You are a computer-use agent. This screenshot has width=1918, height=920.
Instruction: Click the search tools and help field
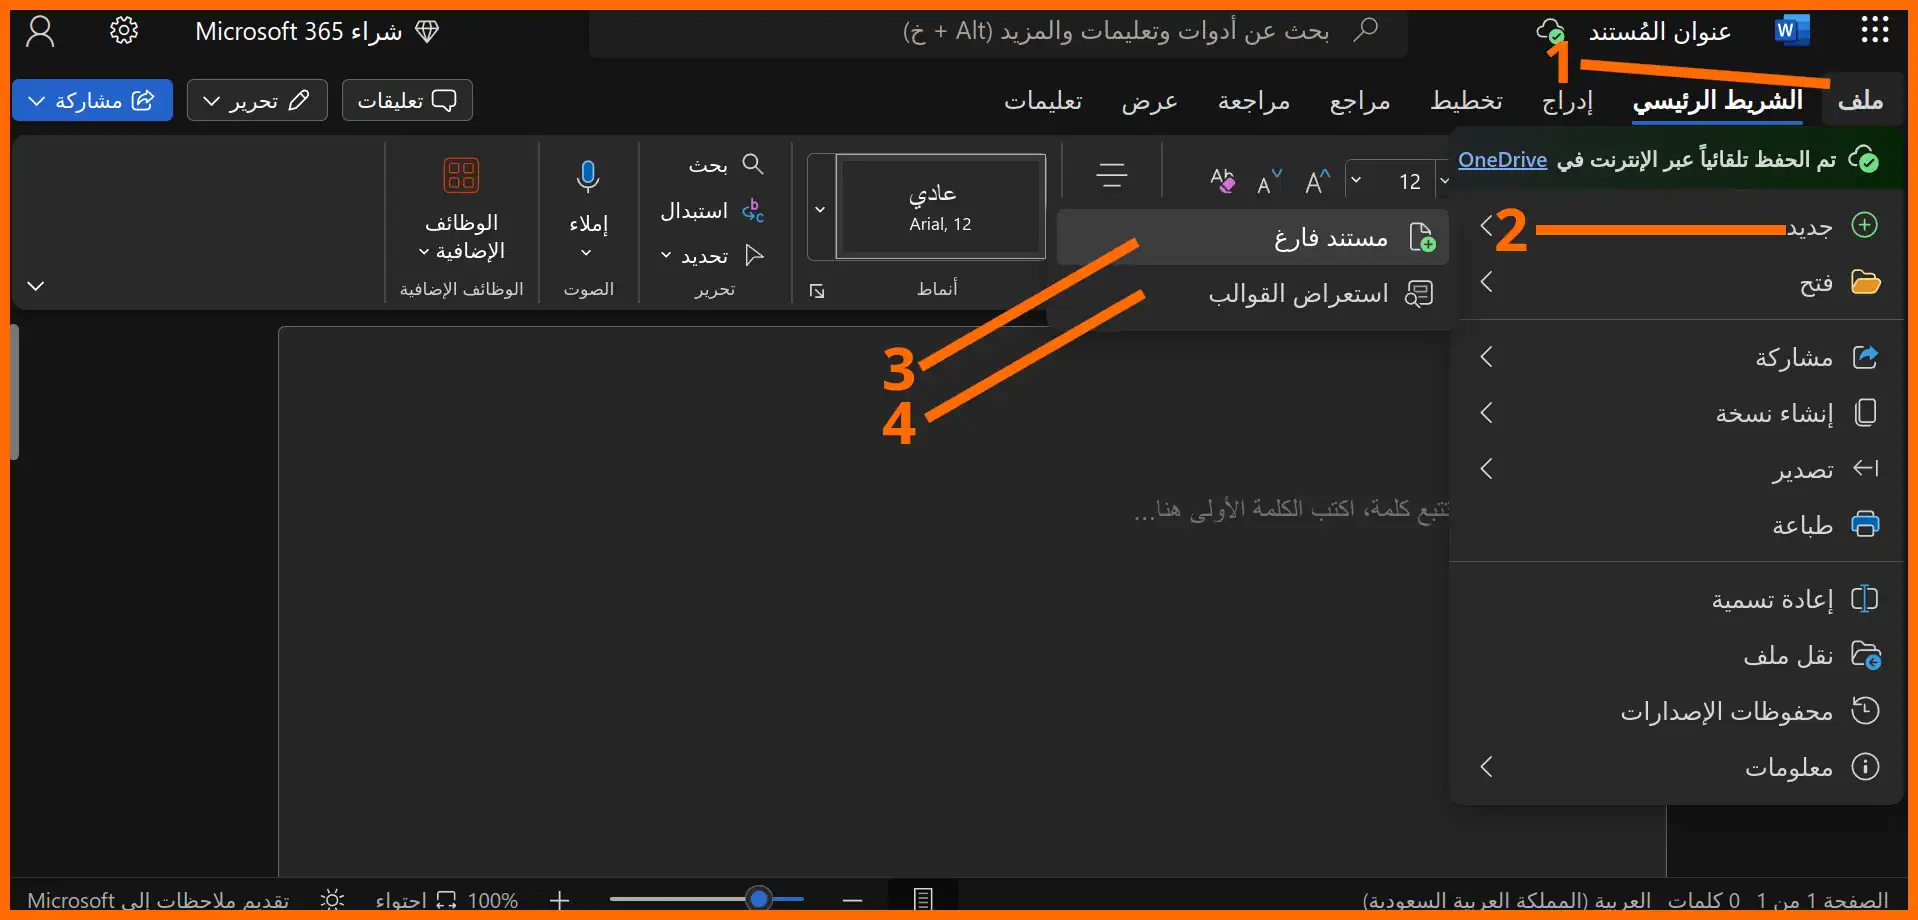(998, 32)
